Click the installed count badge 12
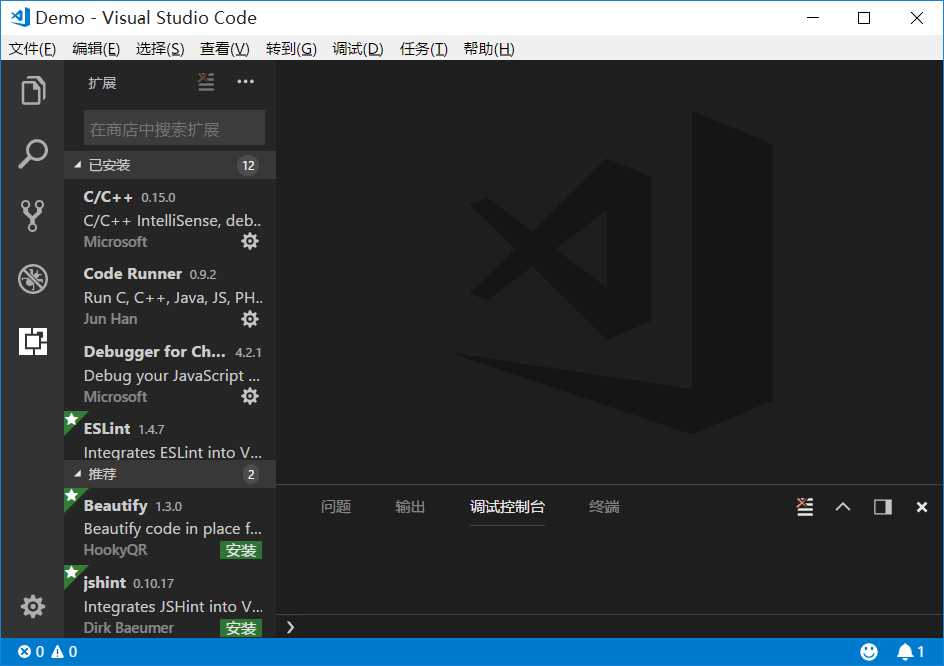The width and height of the screenshot is (944, 666). (x=248, y=166)
